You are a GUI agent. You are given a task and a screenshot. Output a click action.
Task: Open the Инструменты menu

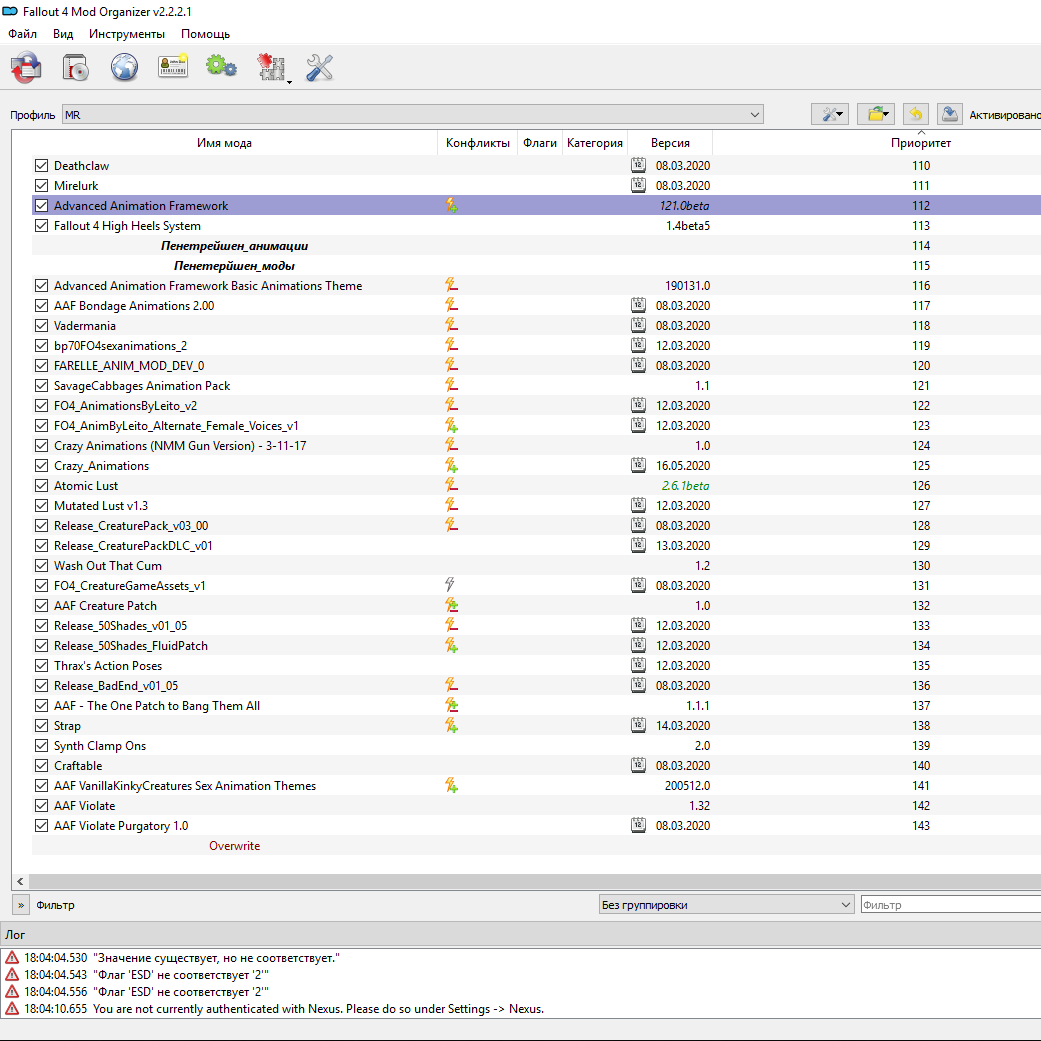point(127,33)
